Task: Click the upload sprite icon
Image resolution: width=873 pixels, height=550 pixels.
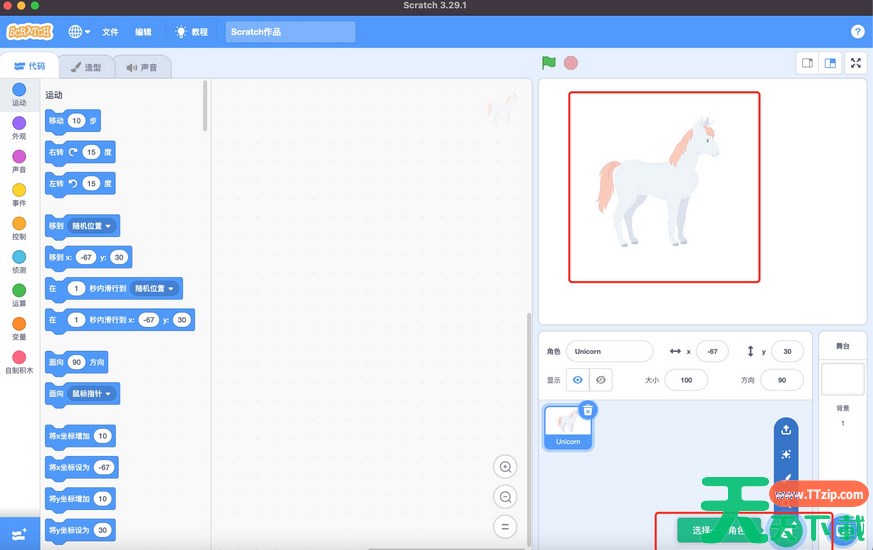Action: coord(786,430)
